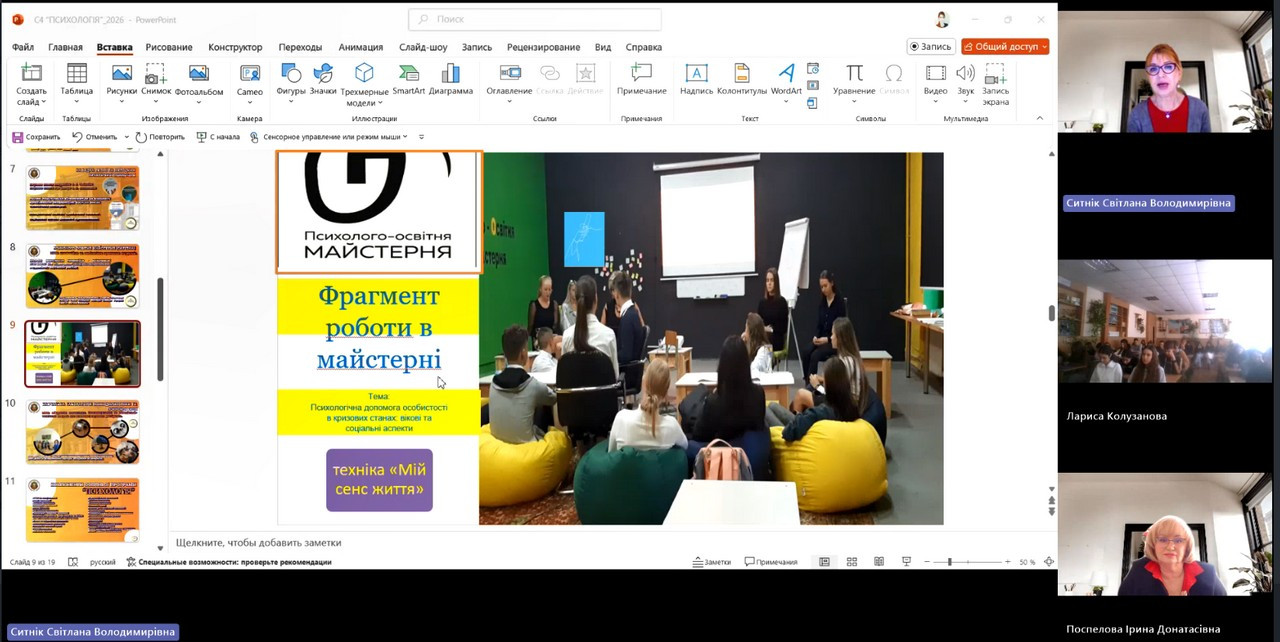Open the Анимация ribbon tab
Image resolution: width=1280 pixels, height=642 pixels.
360,47
